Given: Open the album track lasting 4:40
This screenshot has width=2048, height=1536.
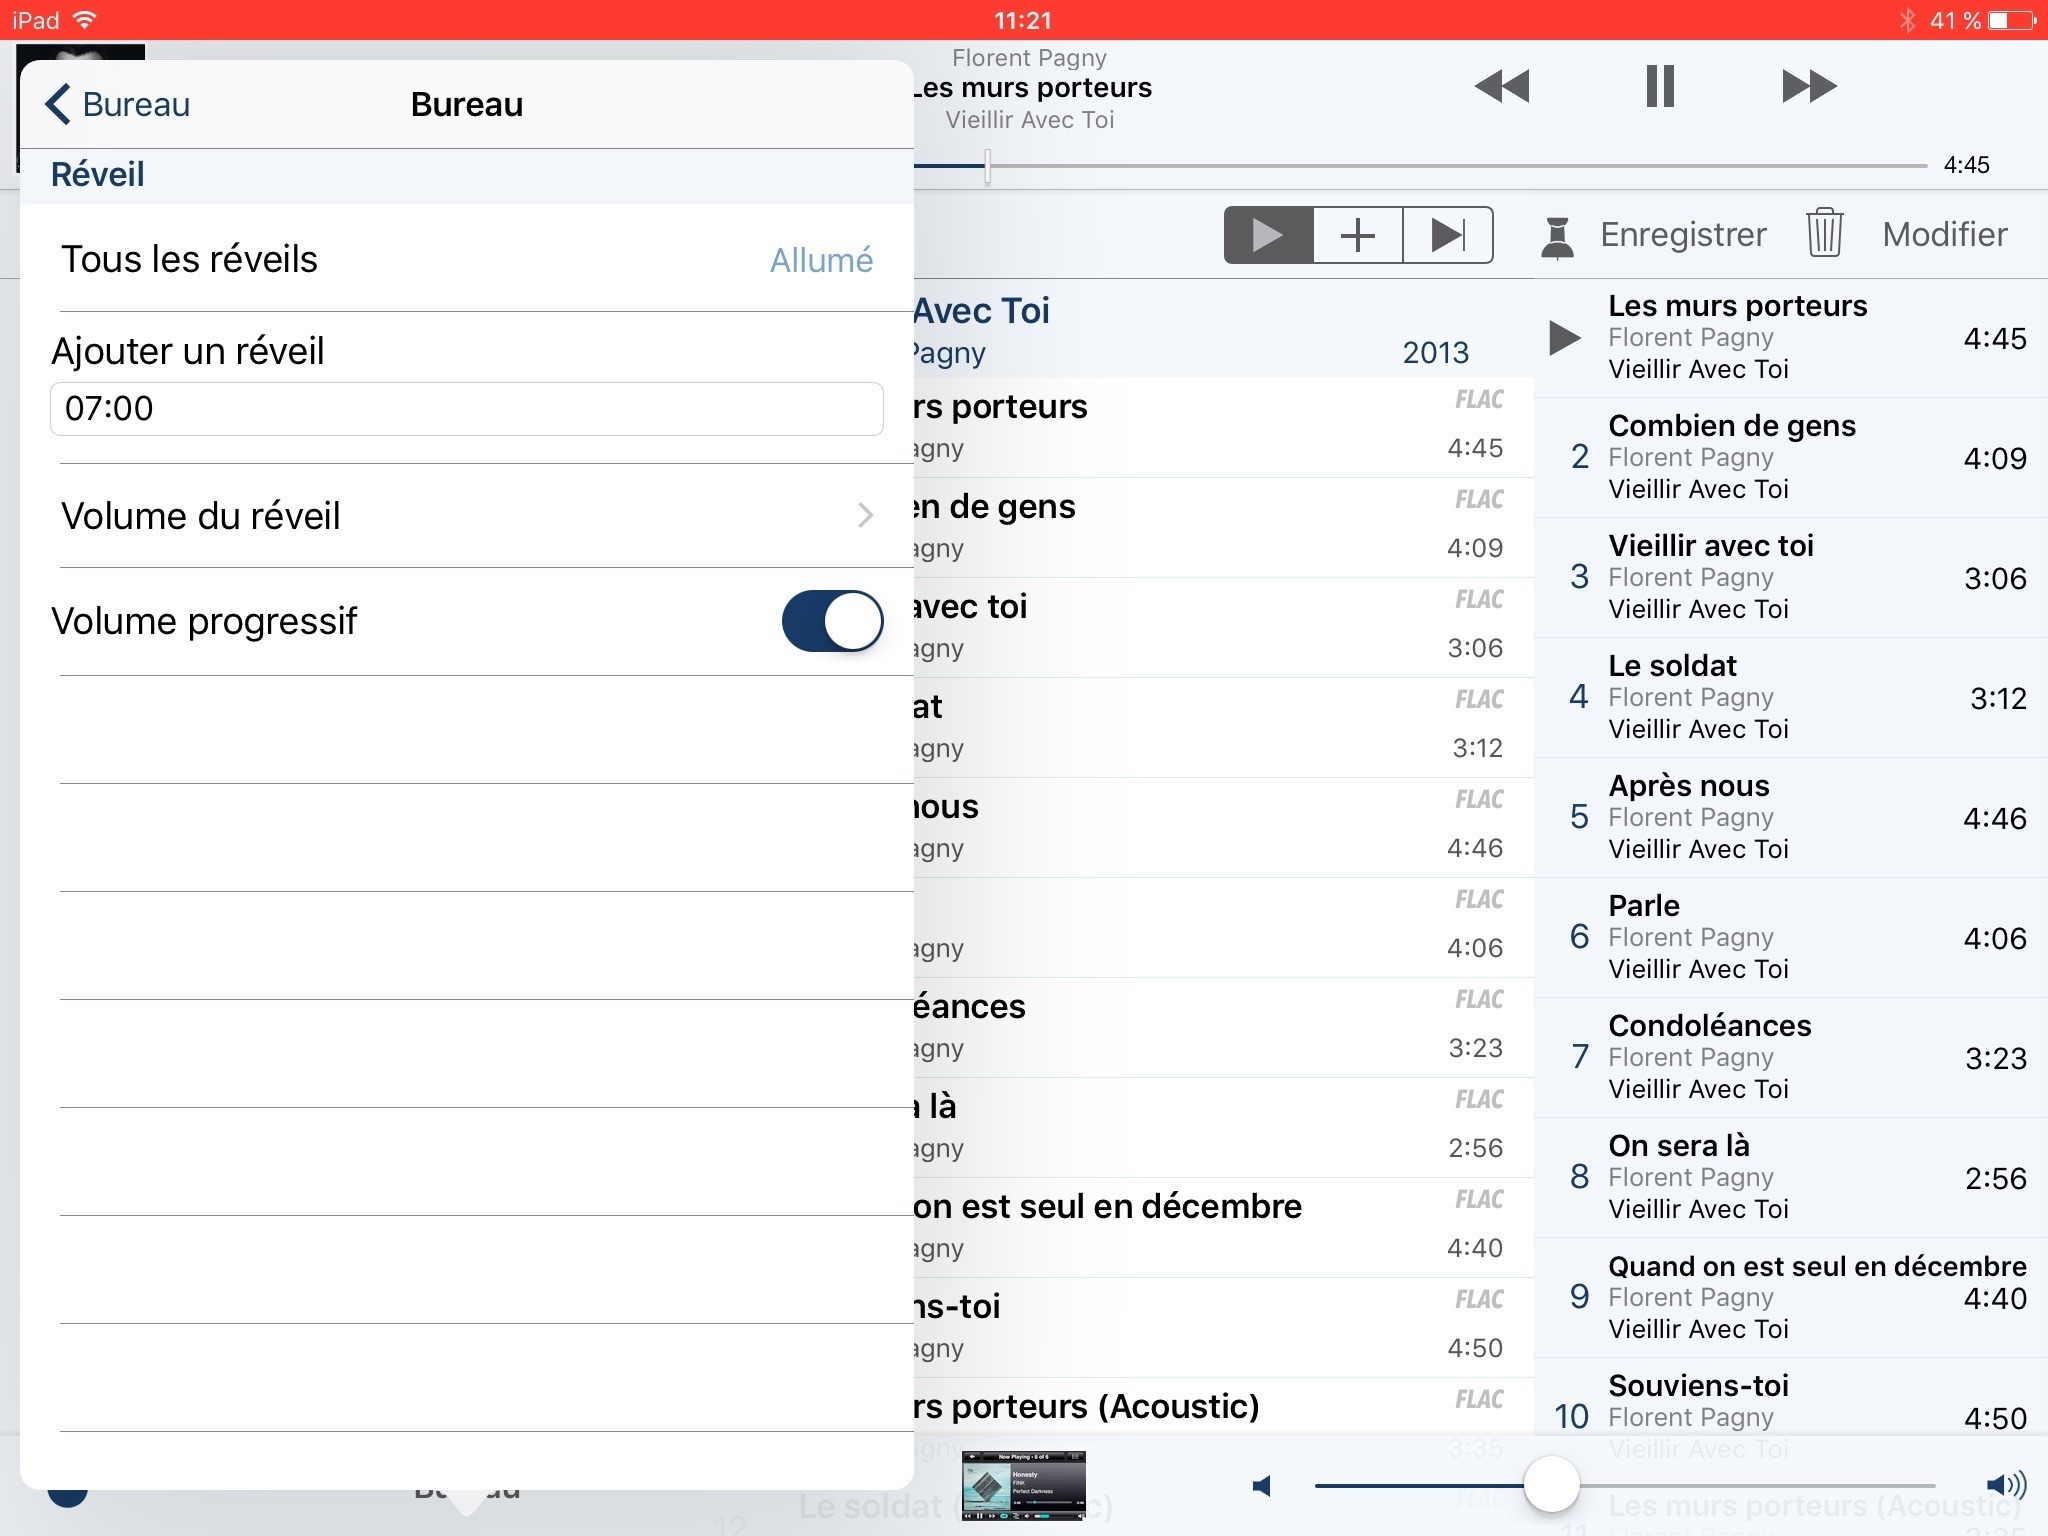Looking at the screenshot, I should pos(1223,1228).
